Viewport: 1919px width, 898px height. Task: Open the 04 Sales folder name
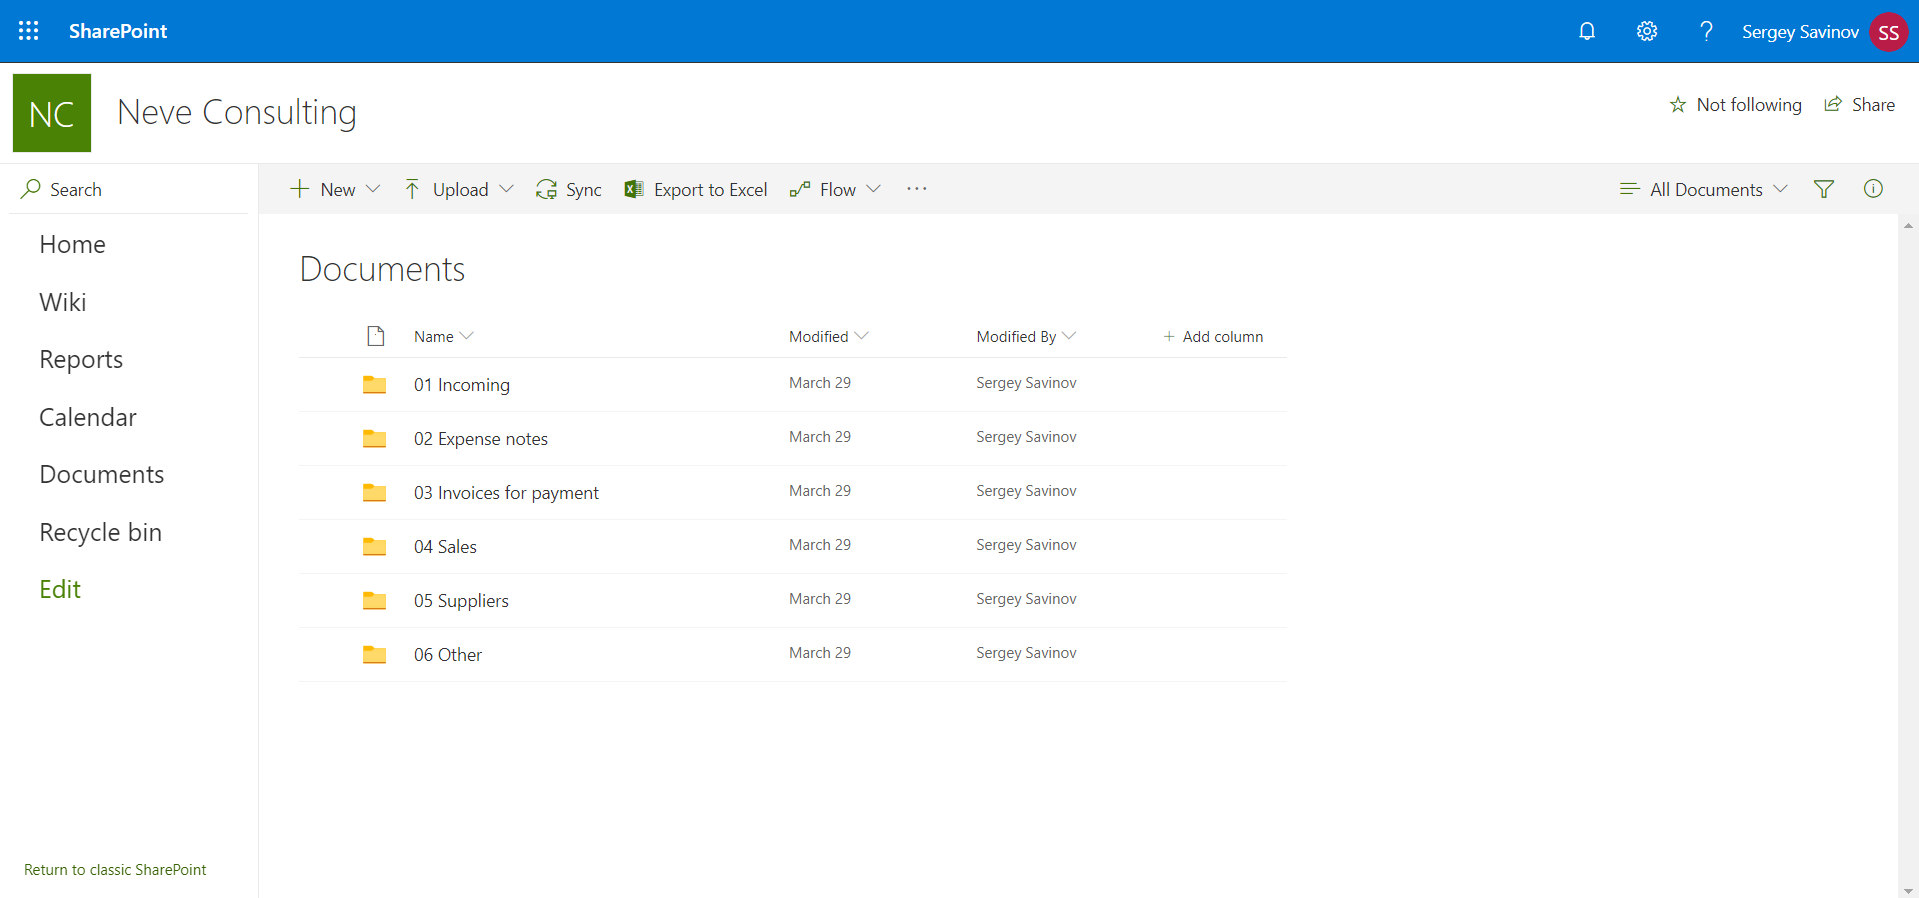445,547
